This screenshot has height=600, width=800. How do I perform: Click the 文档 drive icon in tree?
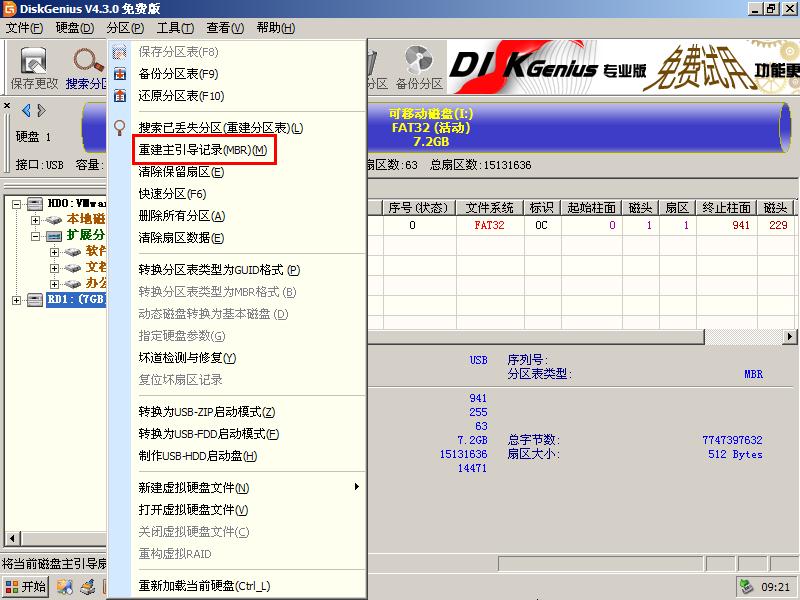(x=72, y=267)
